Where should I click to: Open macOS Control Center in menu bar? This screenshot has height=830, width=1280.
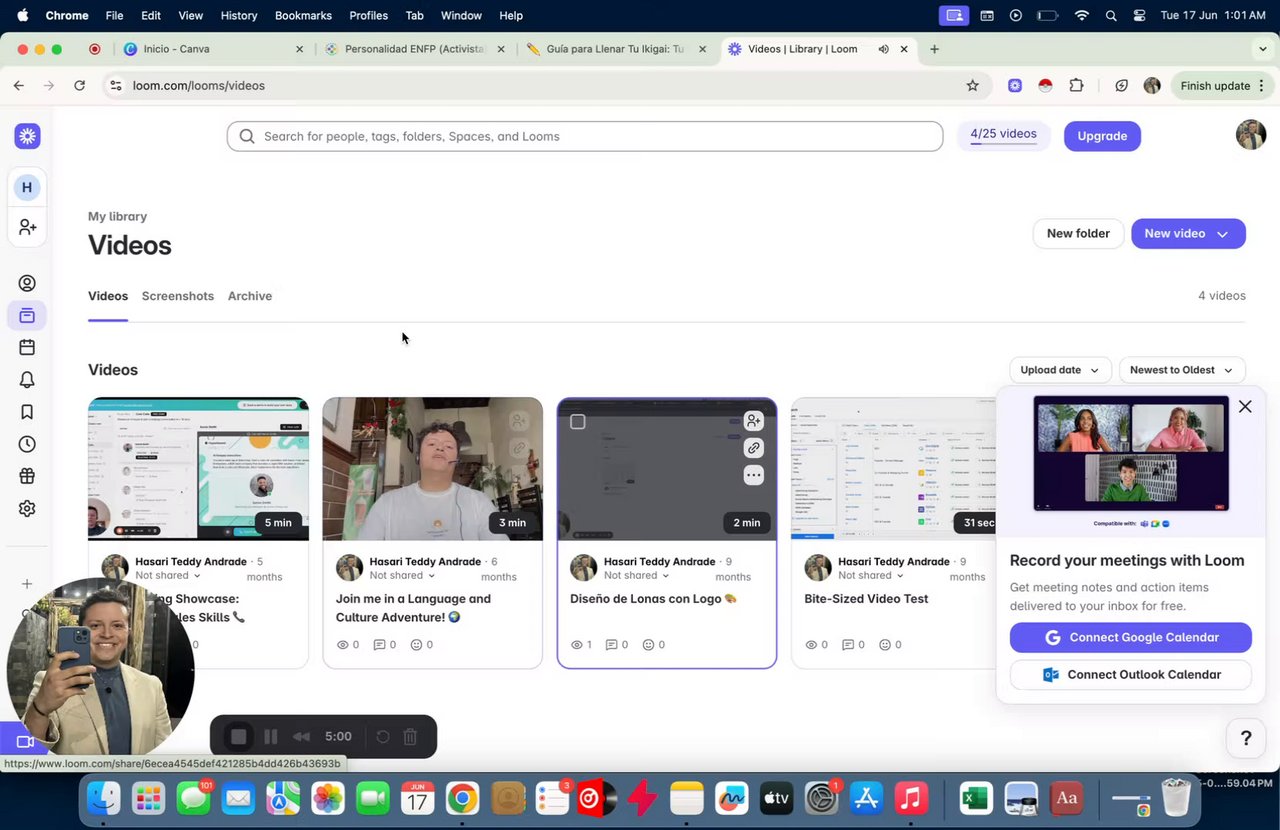pos(1139,15)
